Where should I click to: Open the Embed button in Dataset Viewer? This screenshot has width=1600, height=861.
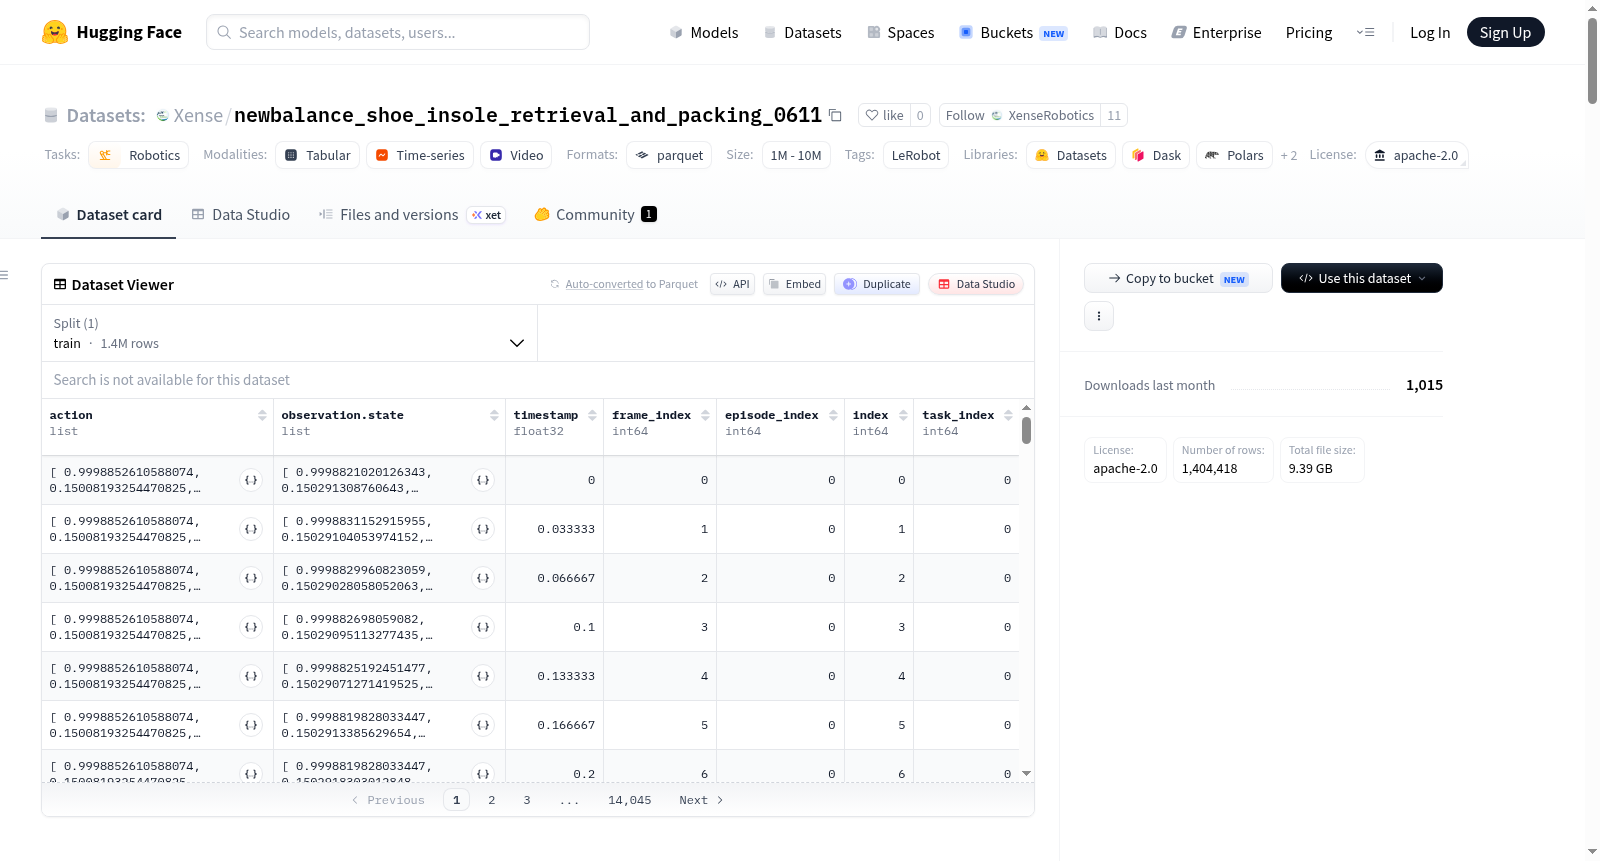(795, 284)
